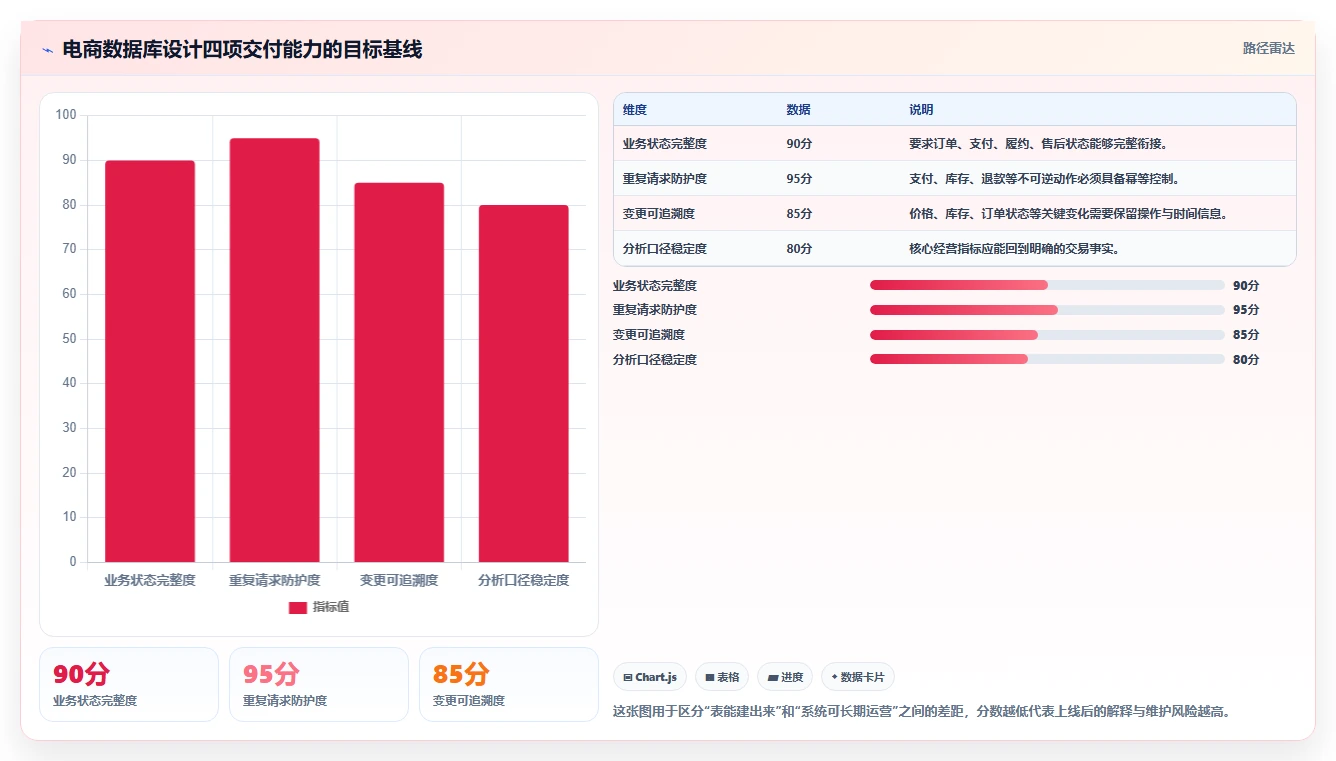Image resolution: width=1336 pixels, height=761 pixels.
Task: Click the 重复请求防护度 bar in the chart
Action: pos(274,350)
